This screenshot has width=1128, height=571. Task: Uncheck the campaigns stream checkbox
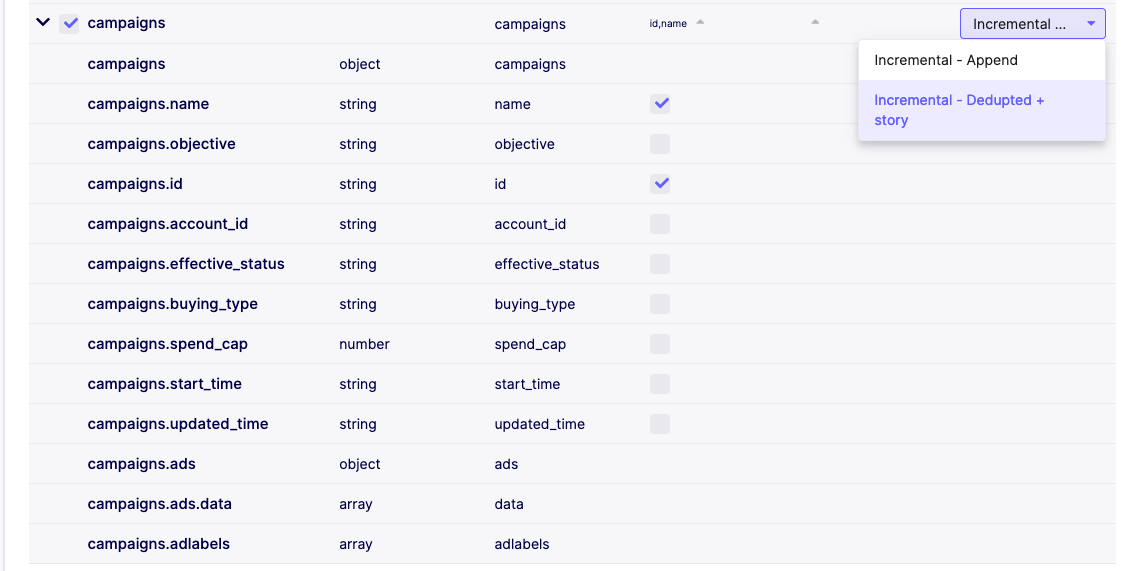[69, 23]
